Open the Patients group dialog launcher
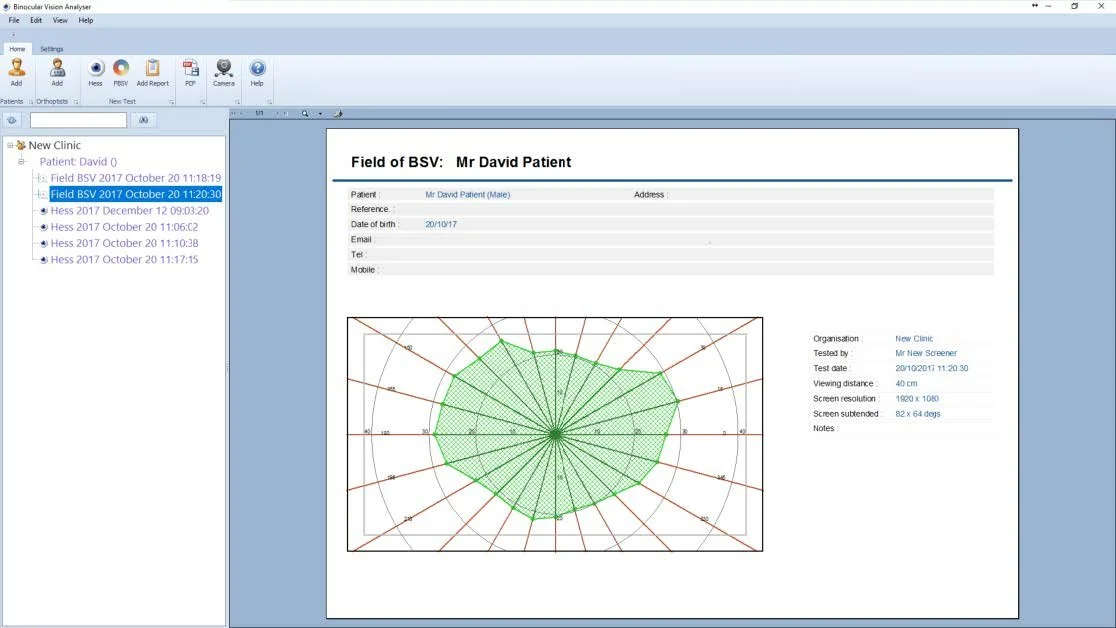 pos(31,103)
